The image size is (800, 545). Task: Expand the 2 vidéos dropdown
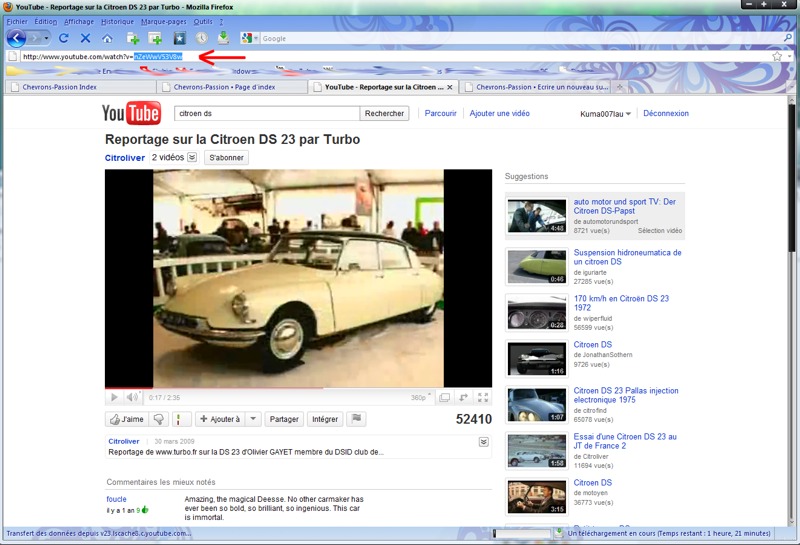[x=192, y=157]
